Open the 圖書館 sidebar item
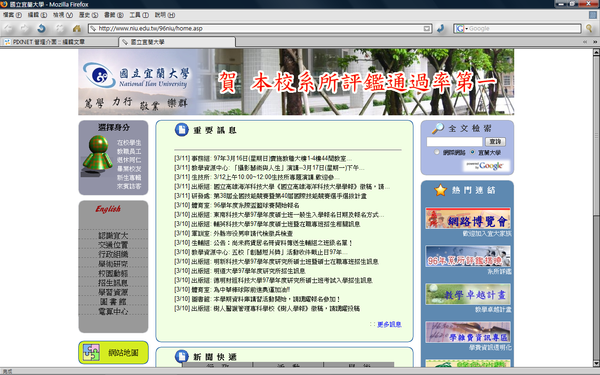Viewport: 600px width, 375px height. pyautogui.click(x=113, y=302)
